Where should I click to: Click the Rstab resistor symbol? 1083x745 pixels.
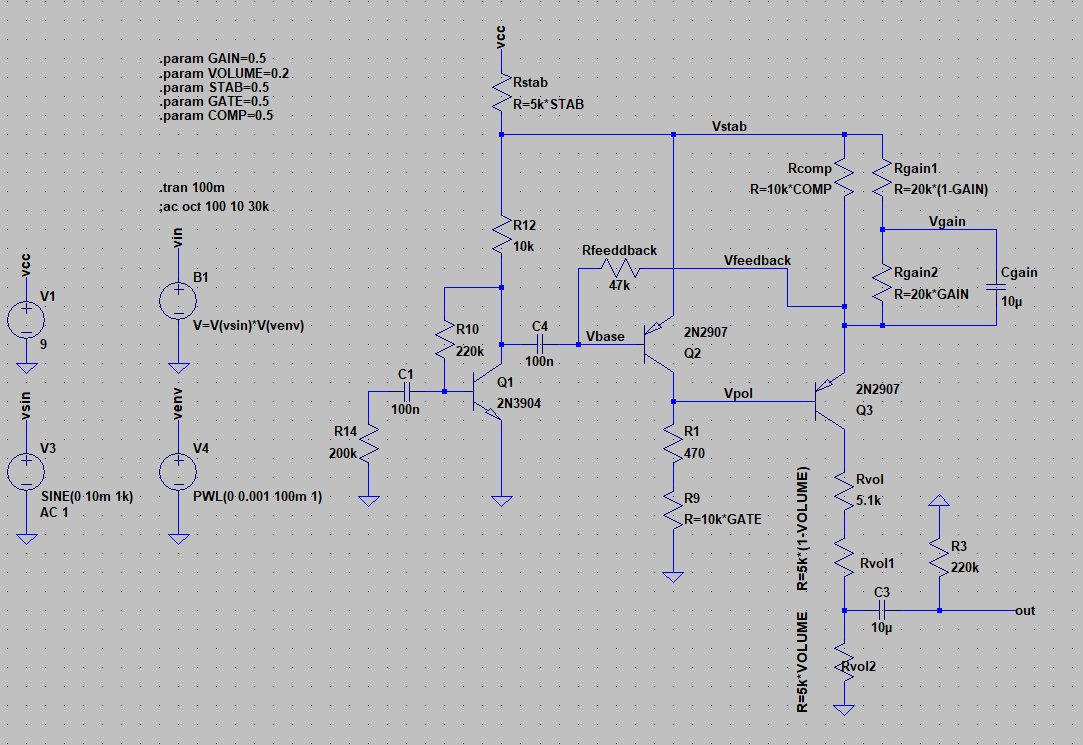pos(501,93)
